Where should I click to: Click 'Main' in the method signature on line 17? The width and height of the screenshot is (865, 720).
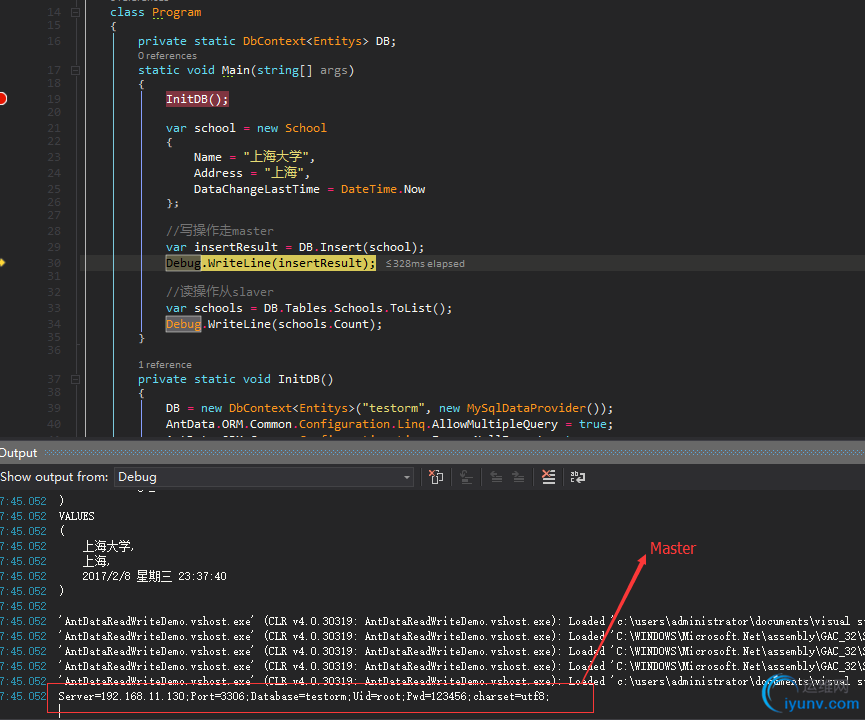tap(236, 70)
